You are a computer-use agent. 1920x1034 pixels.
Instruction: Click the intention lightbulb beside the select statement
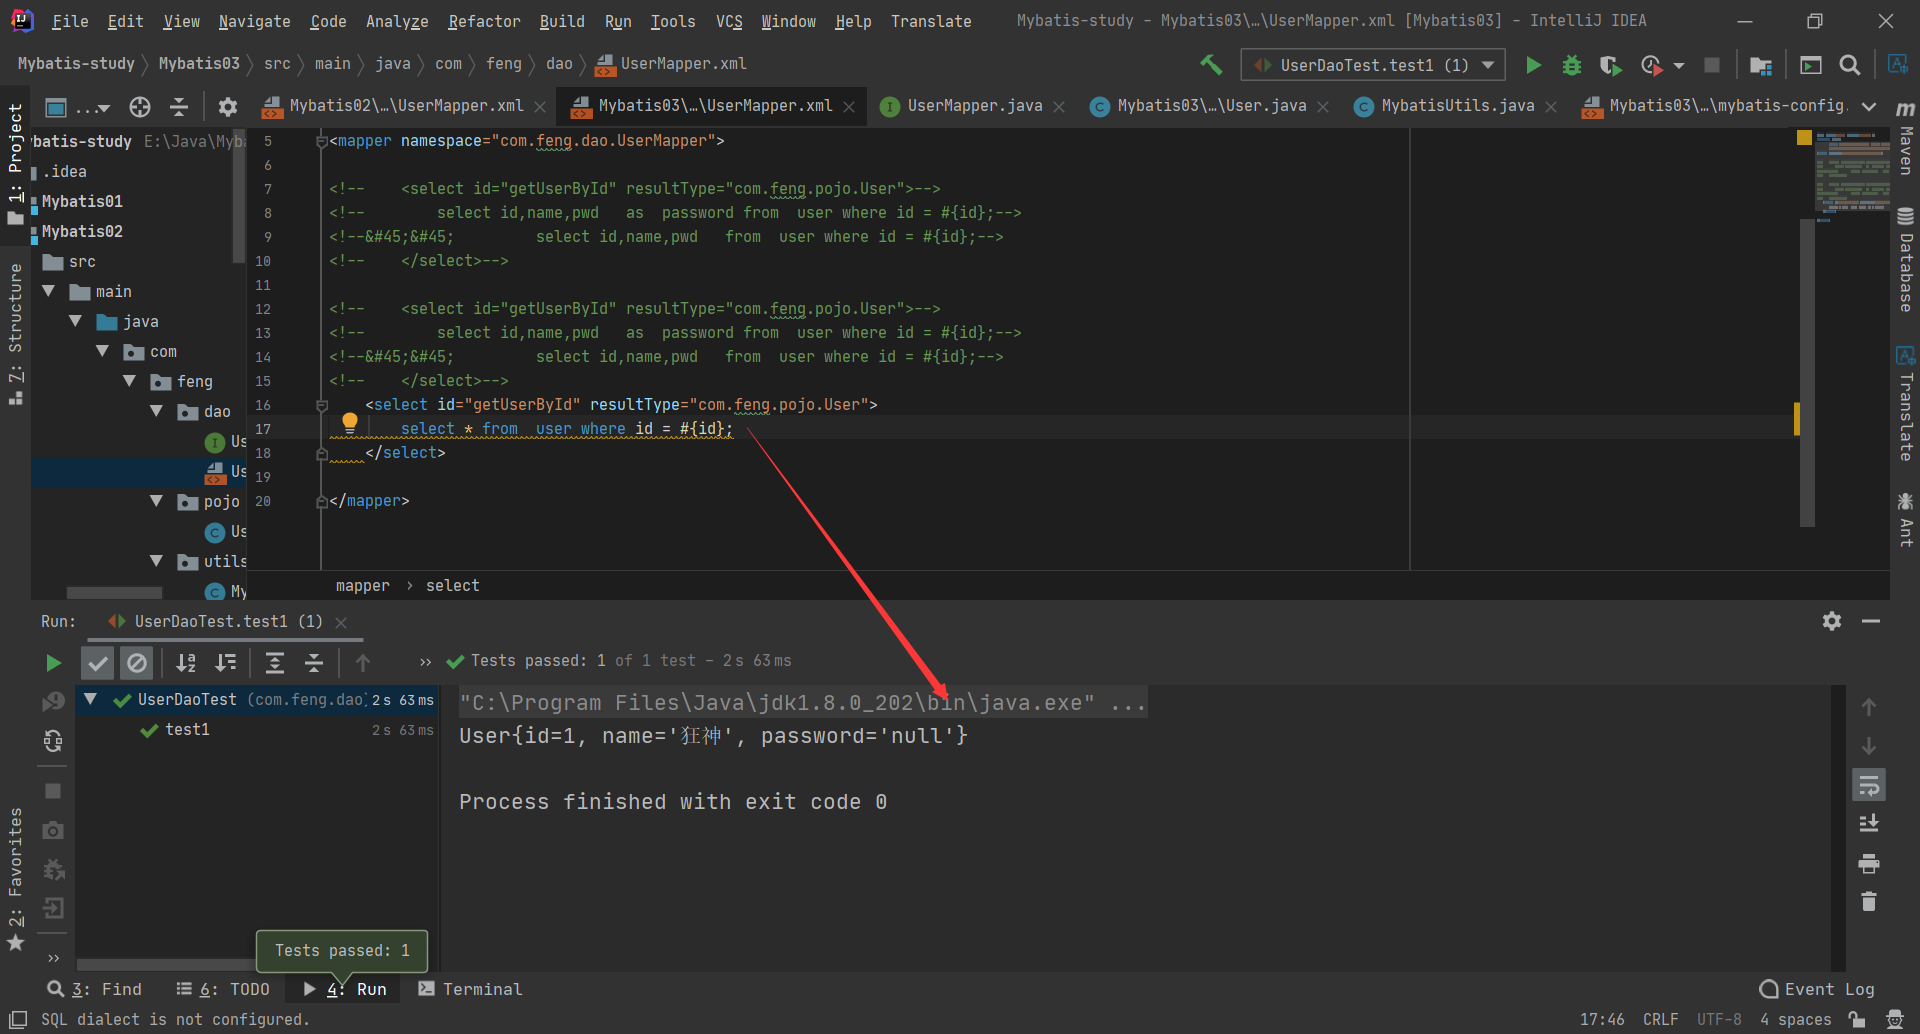click(x=350, y=423)
